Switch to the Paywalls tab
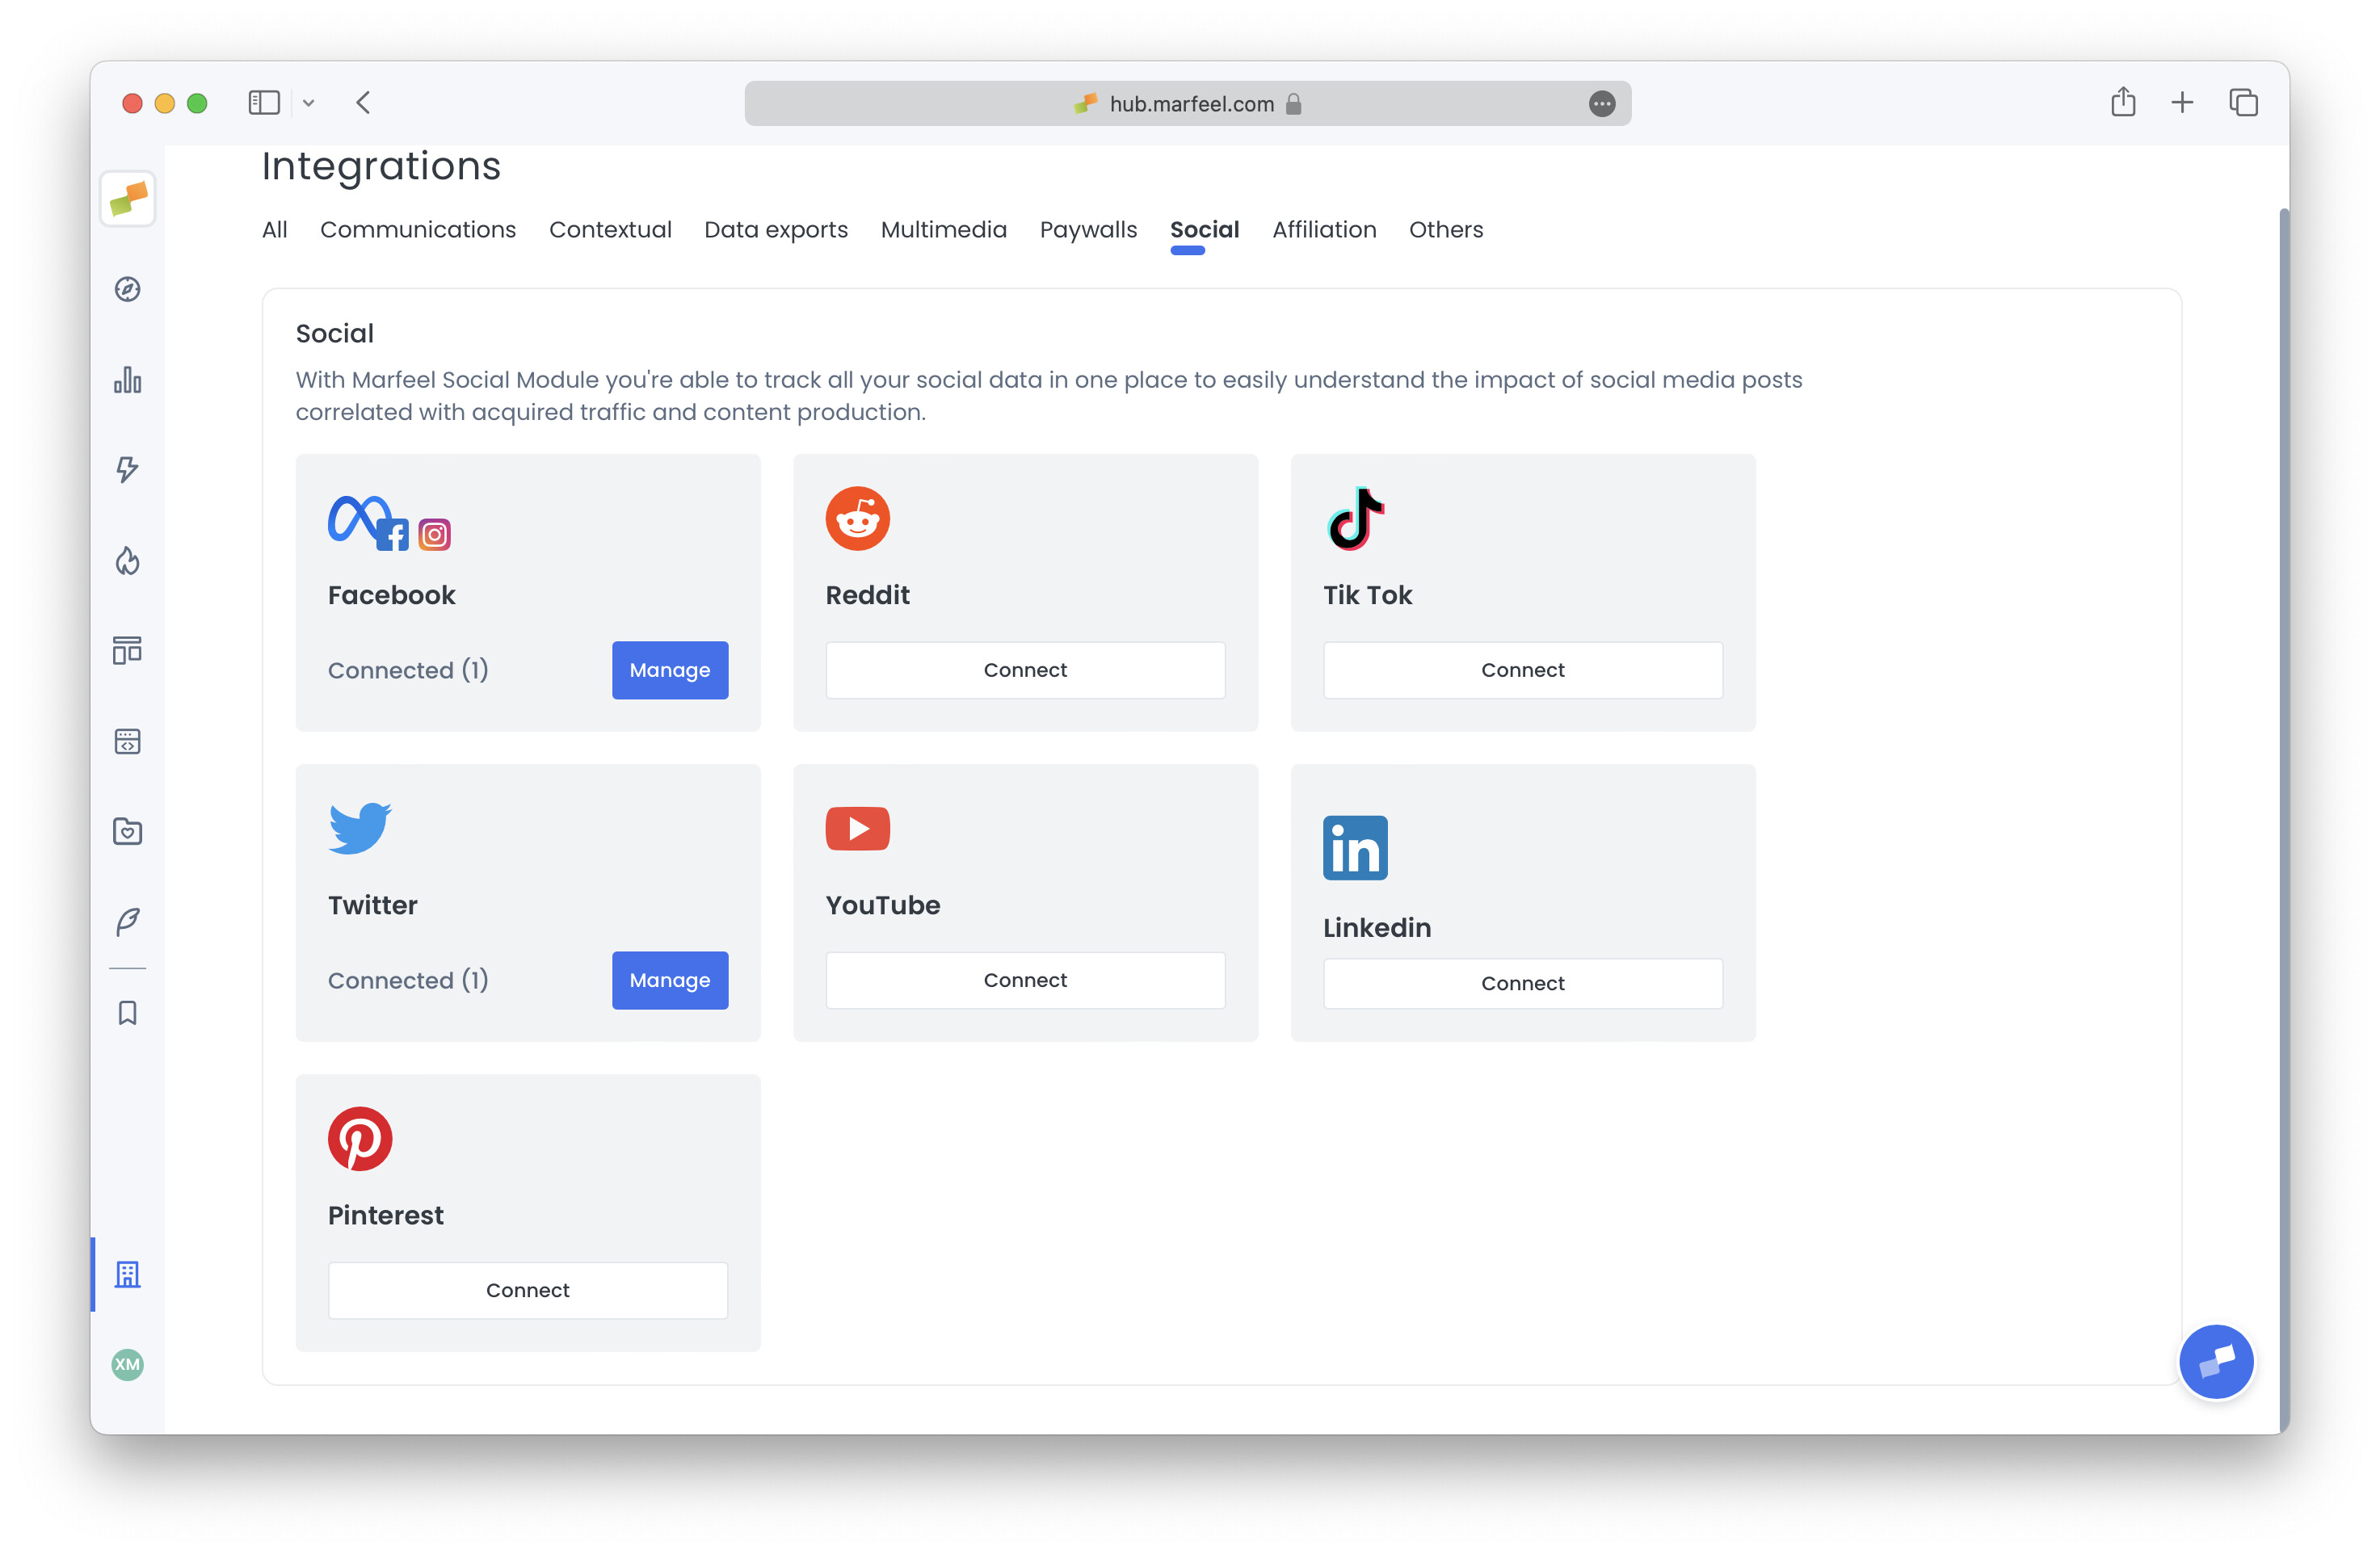 [1088, 229]
